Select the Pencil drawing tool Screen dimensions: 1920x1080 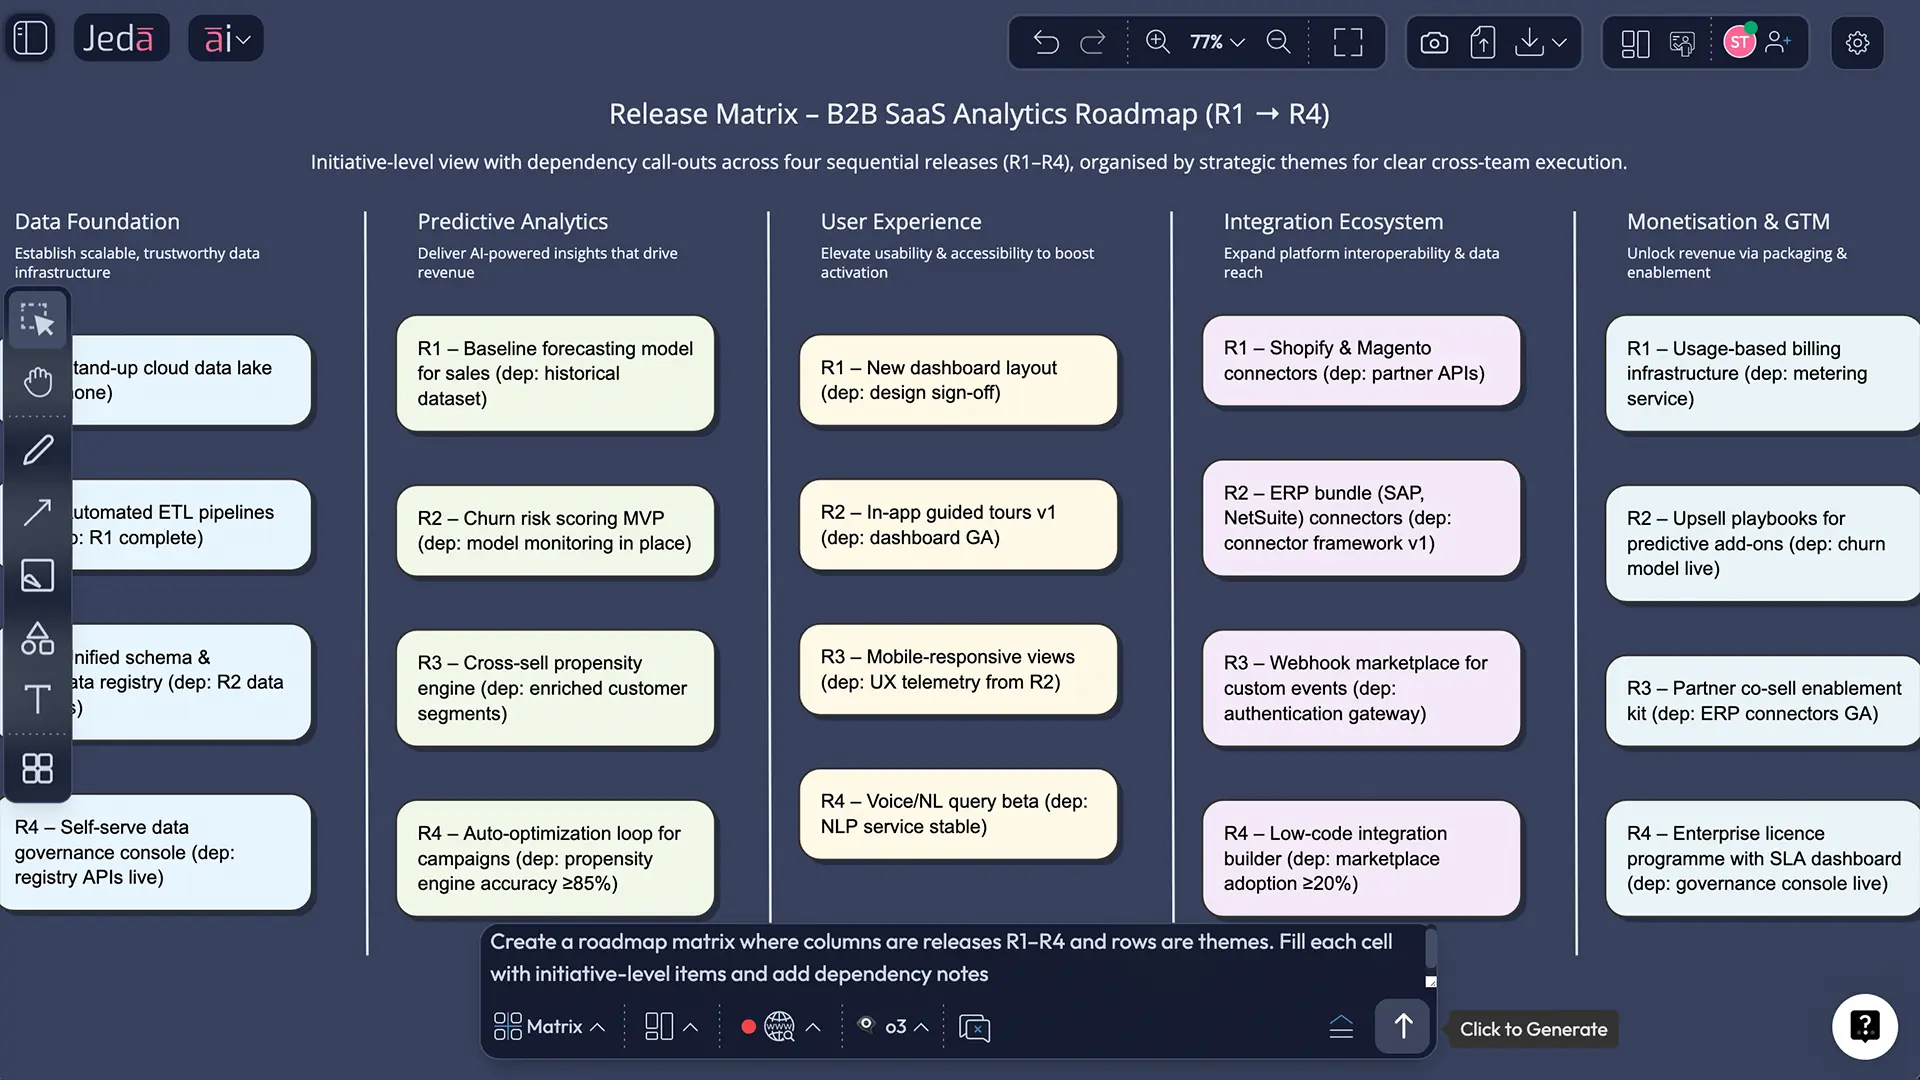(38, 450)
